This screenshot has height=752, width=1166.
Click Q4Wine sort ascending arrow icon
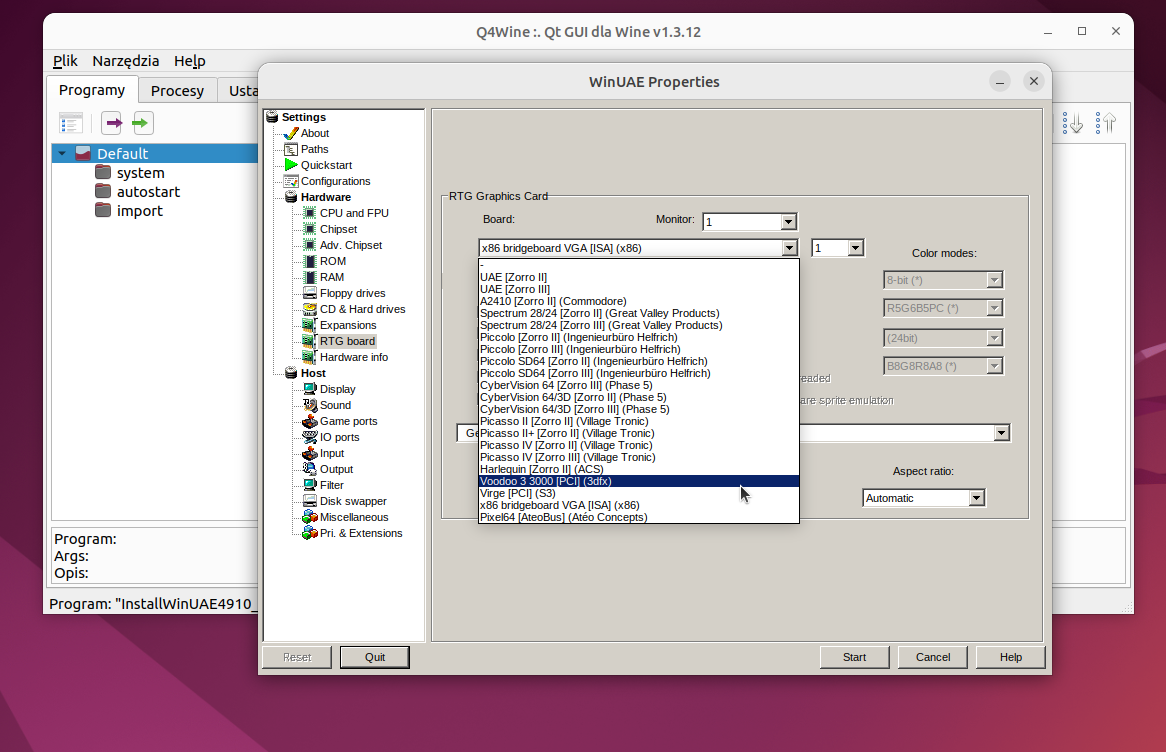(x=1107, y=123)
